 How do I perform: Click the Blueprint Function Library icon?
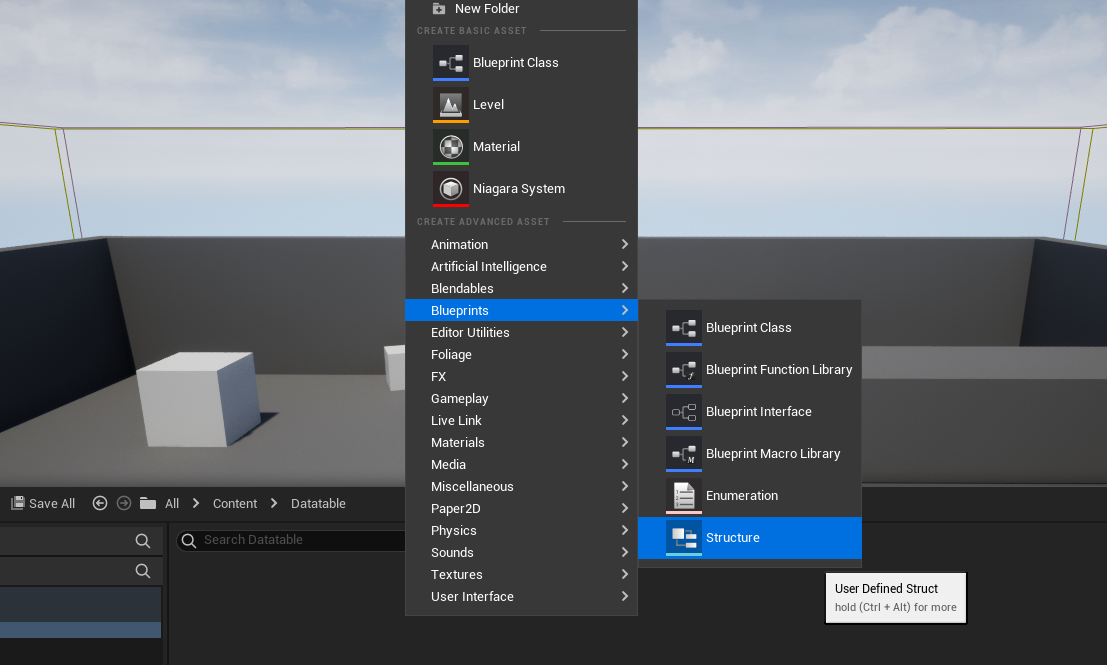click(684, 369)
